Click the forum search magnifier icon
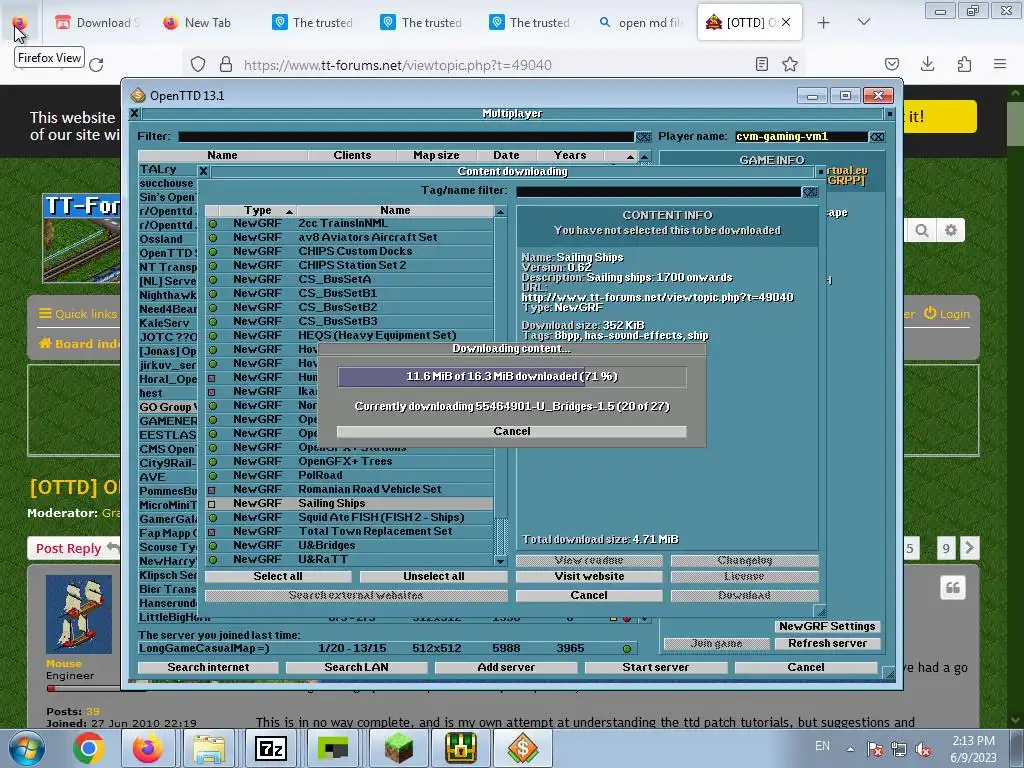The height and width of the screenshot is (768, 1024). click(x=921, y=231)
